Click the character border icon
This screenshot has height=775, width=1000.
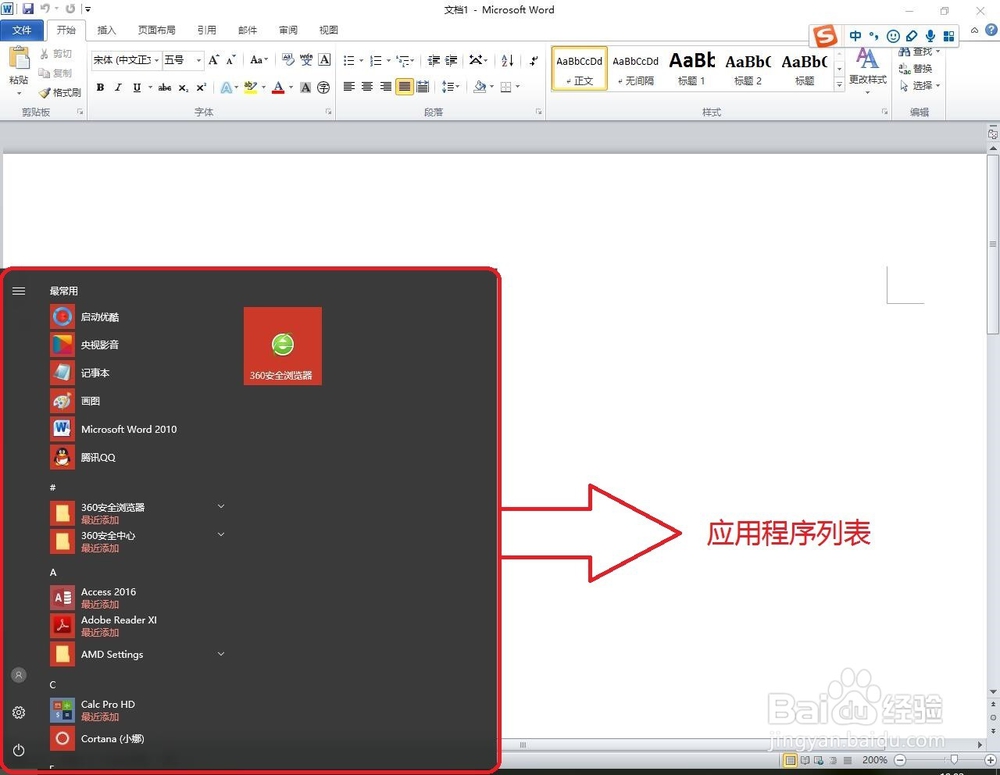[x=324, y=60]
